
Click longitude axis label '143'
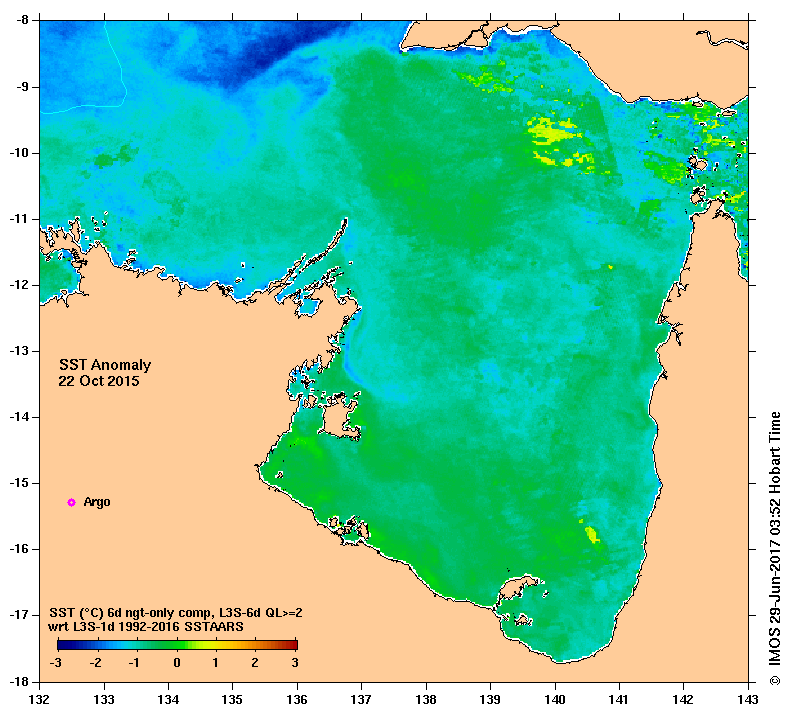coord(748,699)
